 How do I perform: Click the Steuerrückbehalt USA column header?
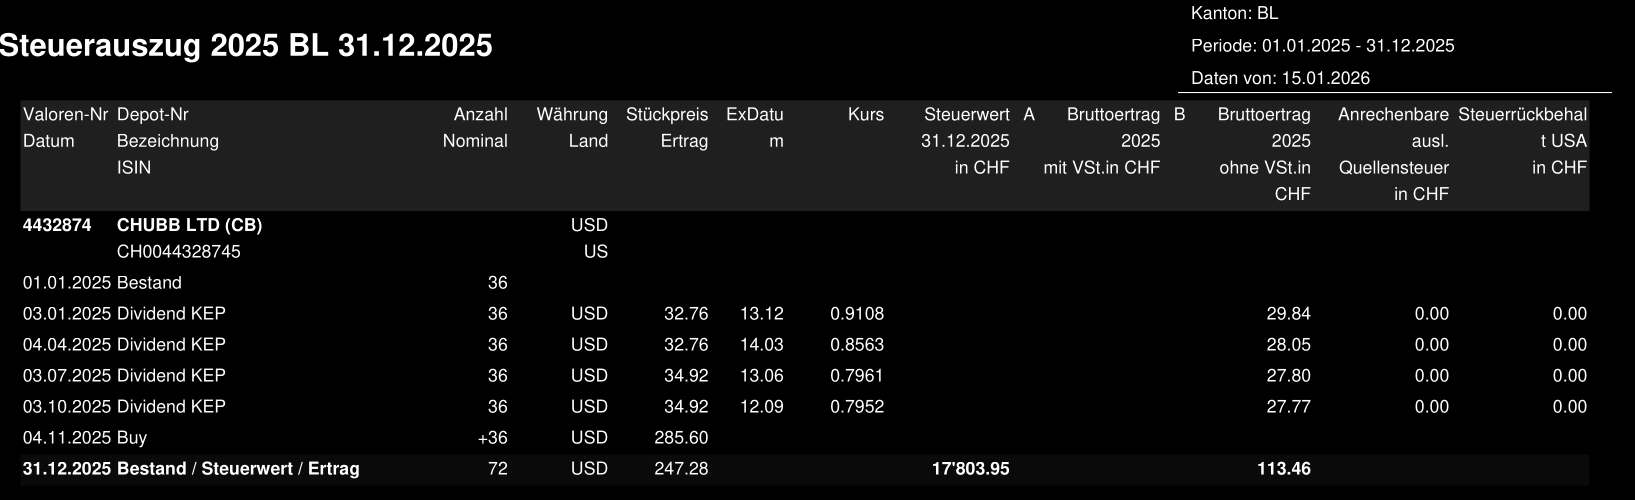1521,141
